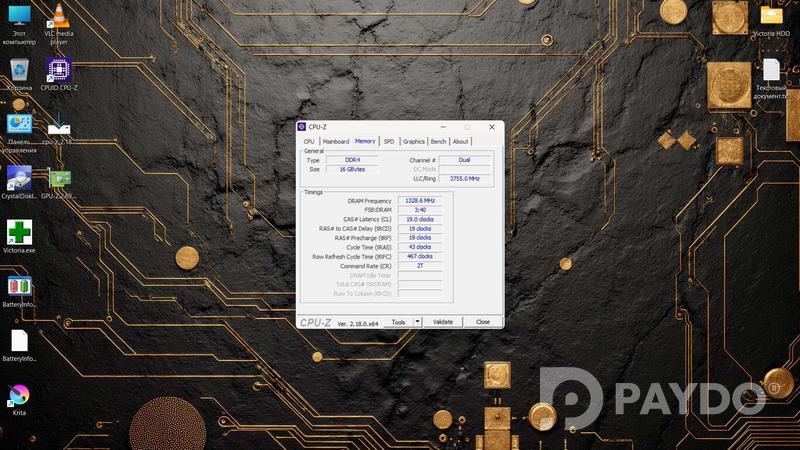This screenshot has height=450, width=800.
Task: Click the Cycle Time value 43 clocks
Action: pos(420,247)
